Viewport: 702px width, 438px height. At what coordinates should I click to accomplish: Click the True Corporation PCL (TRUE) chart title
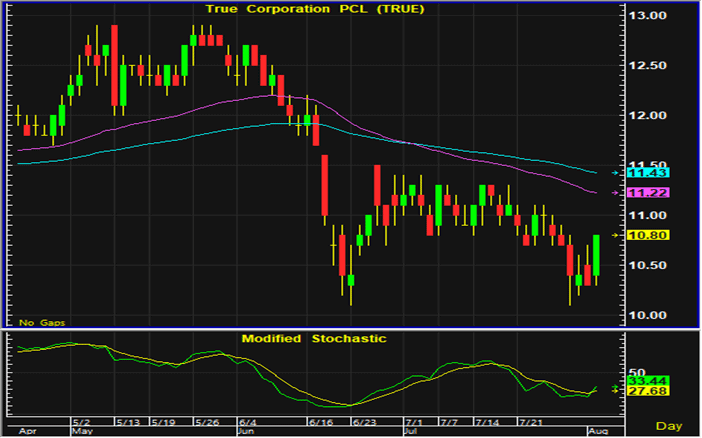click(x=314, y=9)
